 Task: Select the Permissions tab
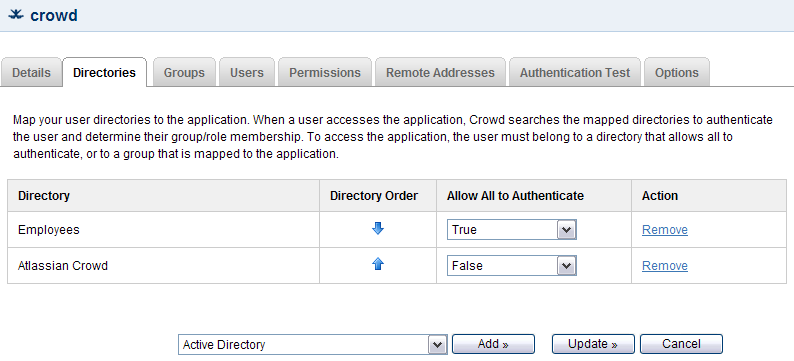pos(325,72)
